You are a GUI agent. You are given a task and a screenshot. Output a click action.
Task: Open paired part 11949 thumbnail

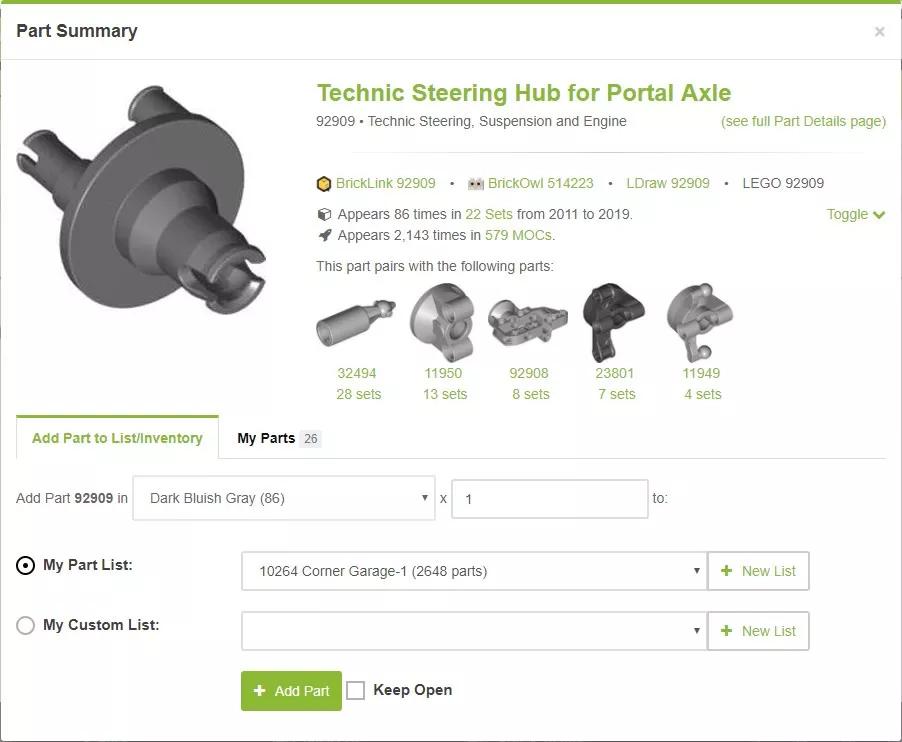(700, 322)
